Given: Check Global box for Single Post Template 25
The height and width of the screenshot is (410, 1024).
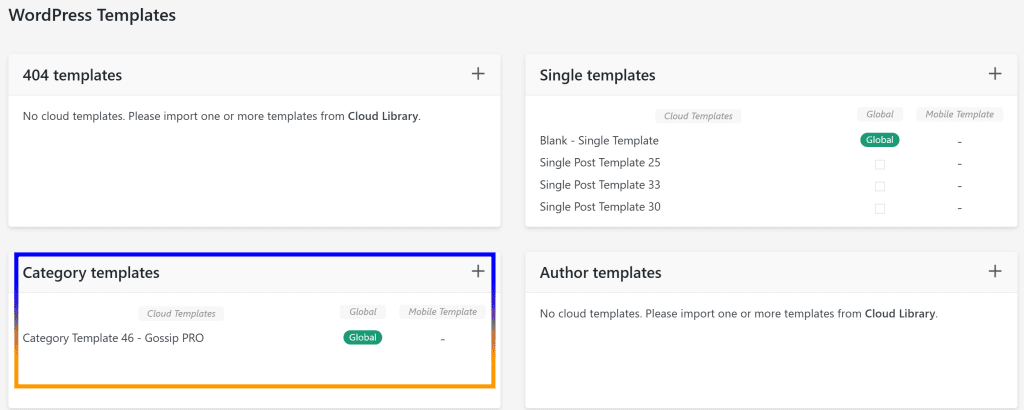Looking at the screenshot, I should tap(880, 164).
